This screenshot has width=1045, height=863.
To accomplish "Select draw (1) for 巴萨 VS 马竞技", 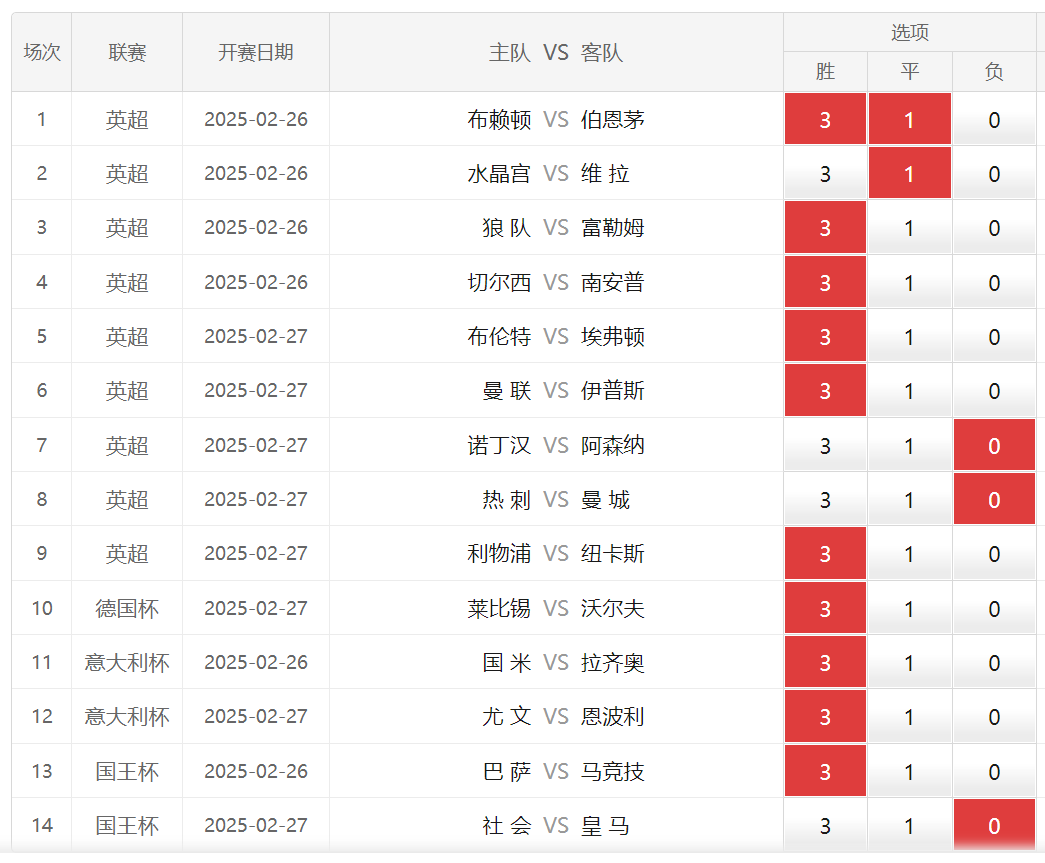I will [910, 771].
